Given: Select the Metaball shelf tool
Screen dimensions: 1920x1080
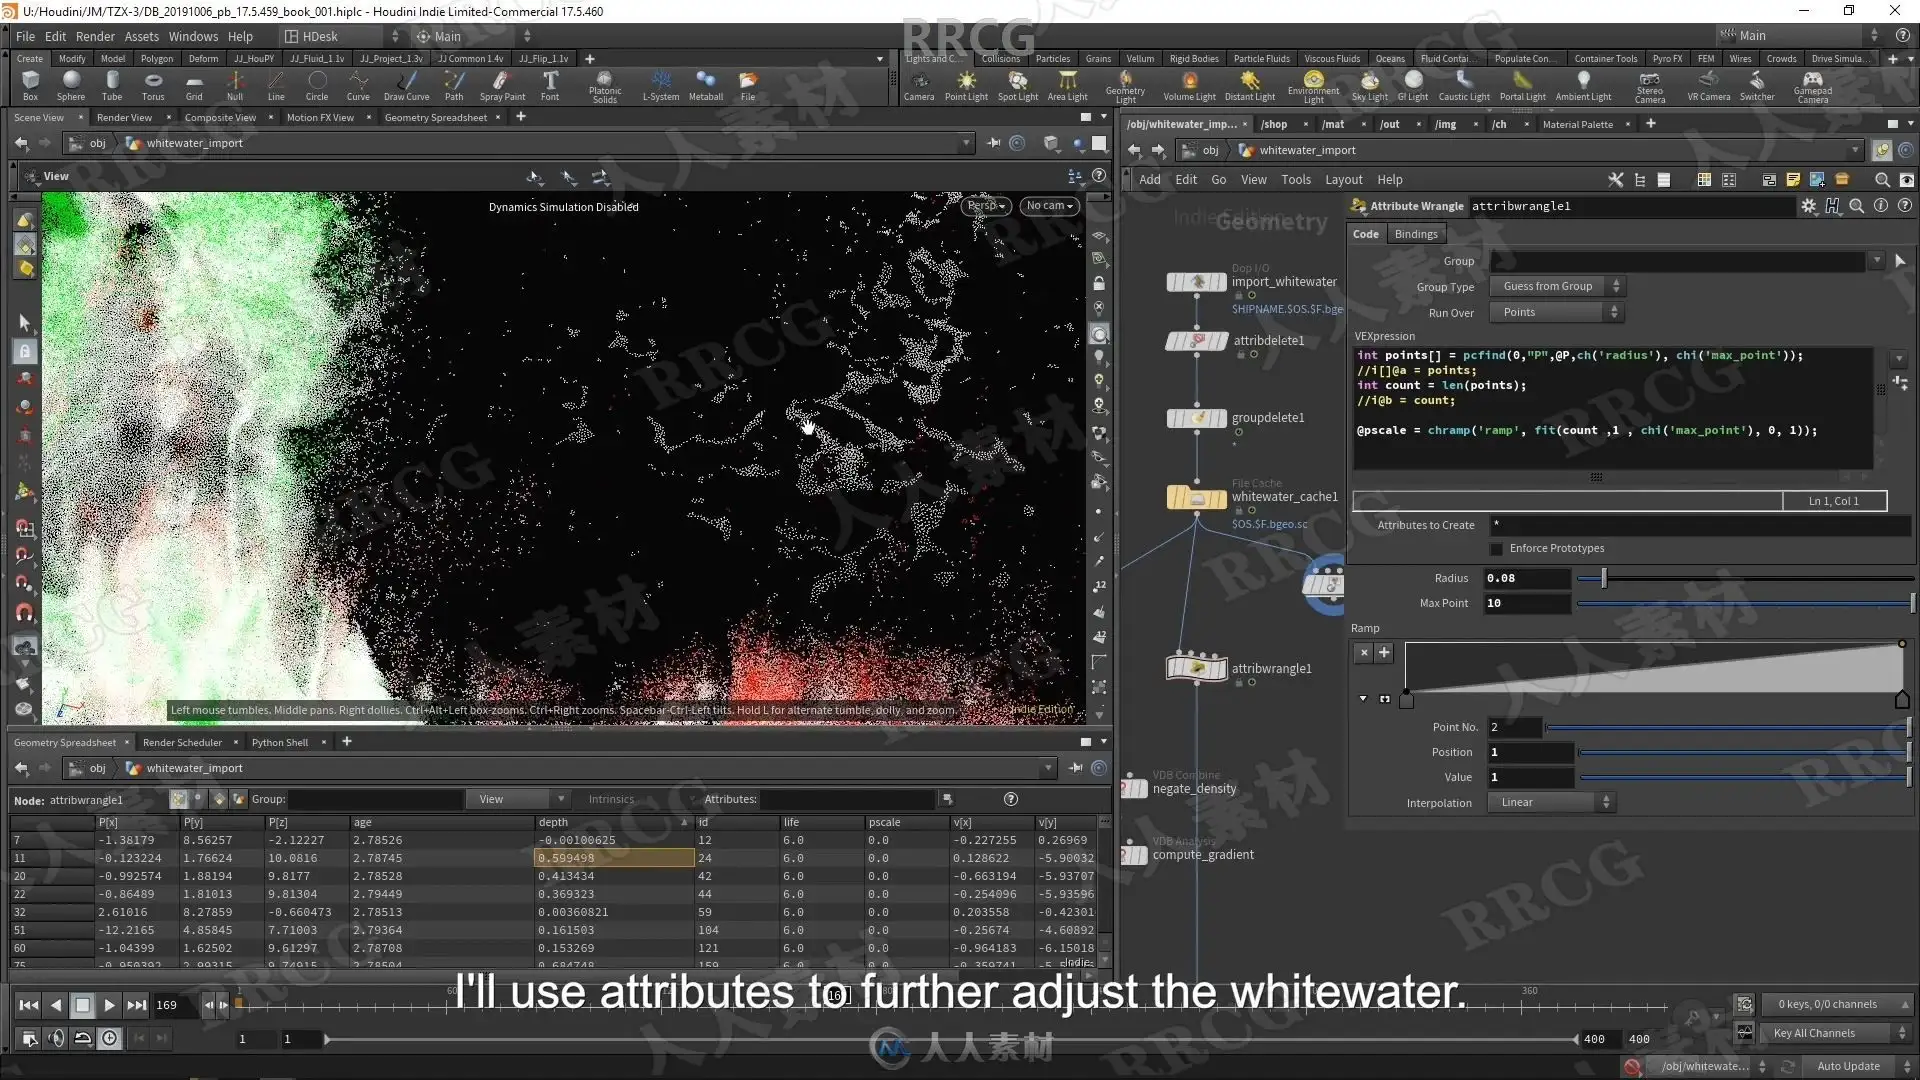Looking at the screenshot, I should (x=706, y=86).
